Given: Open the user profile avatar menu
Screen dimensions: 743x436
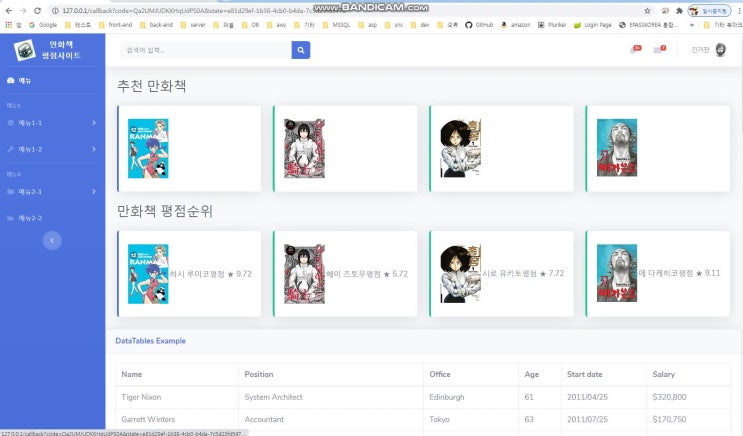Looking at the screenshot, I should (x=720, y=49).
